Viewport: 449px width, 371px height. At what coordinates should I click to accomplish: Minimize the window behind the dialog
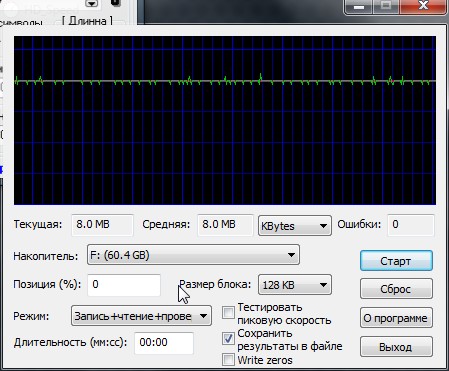tap(359, 6)
